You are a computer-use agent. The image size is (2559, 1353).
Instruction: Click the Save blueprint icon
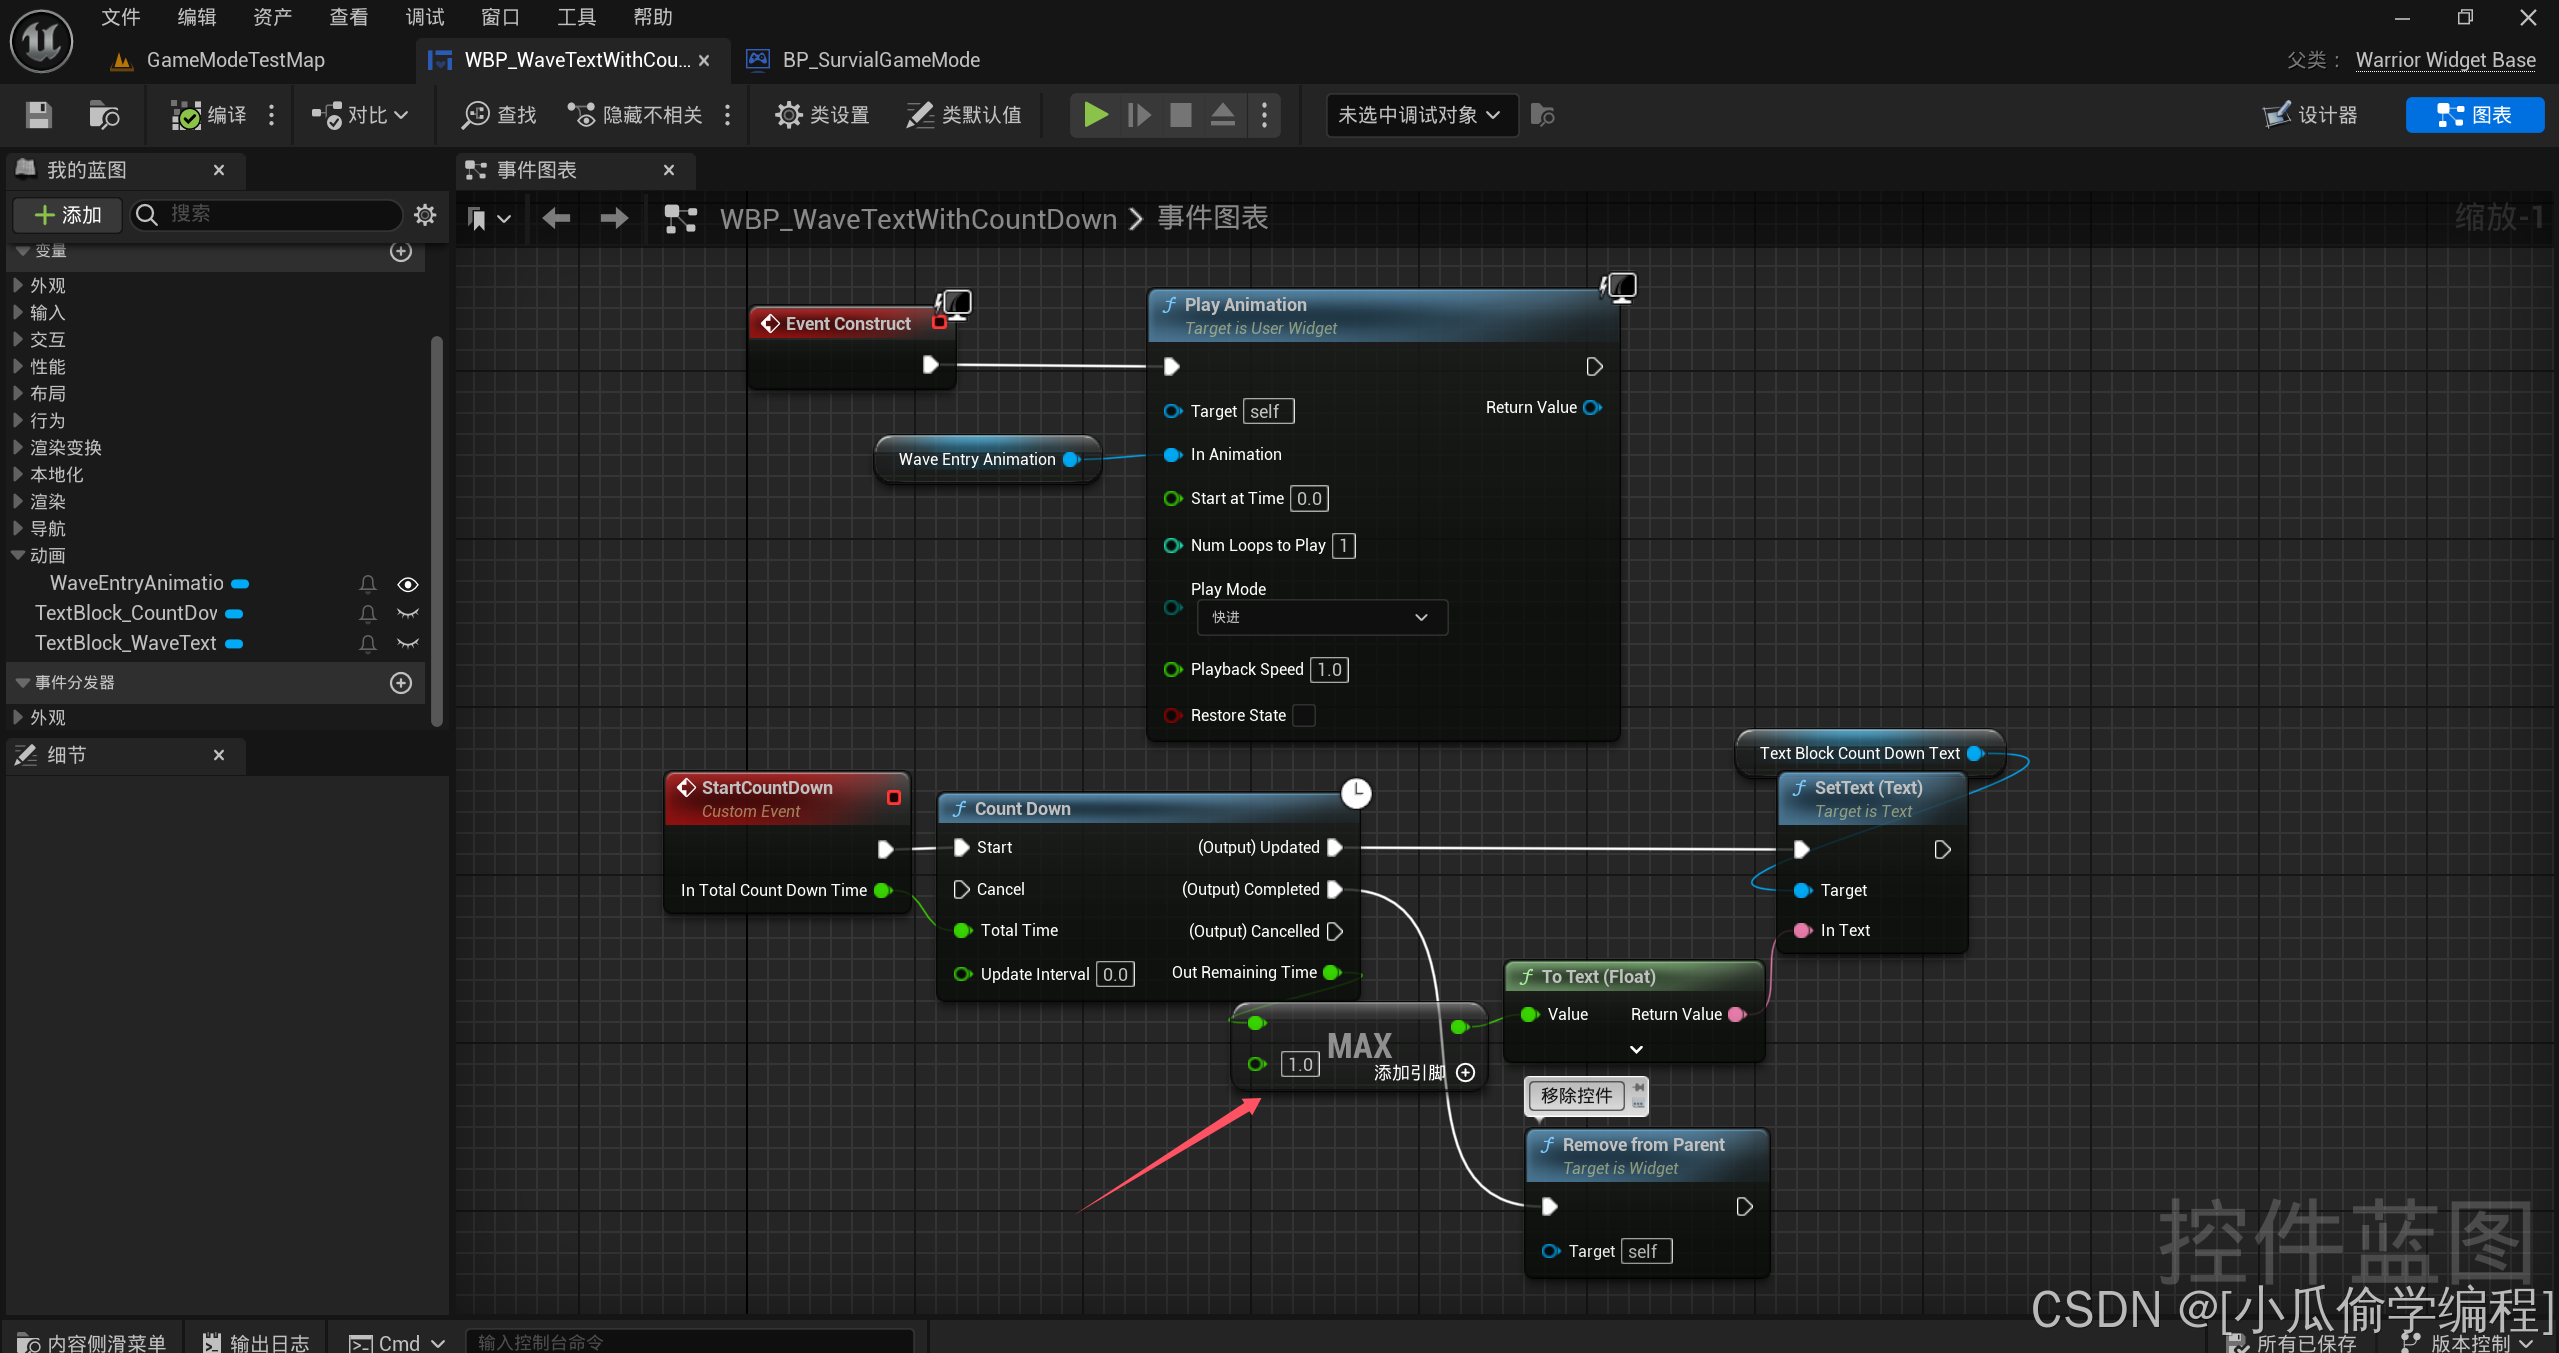point(38,115)
